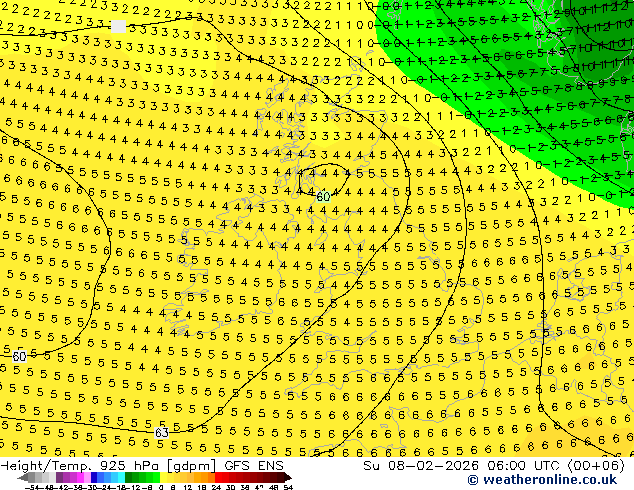
Task: Click the 54 legend scale value
Action: [288, 487]
